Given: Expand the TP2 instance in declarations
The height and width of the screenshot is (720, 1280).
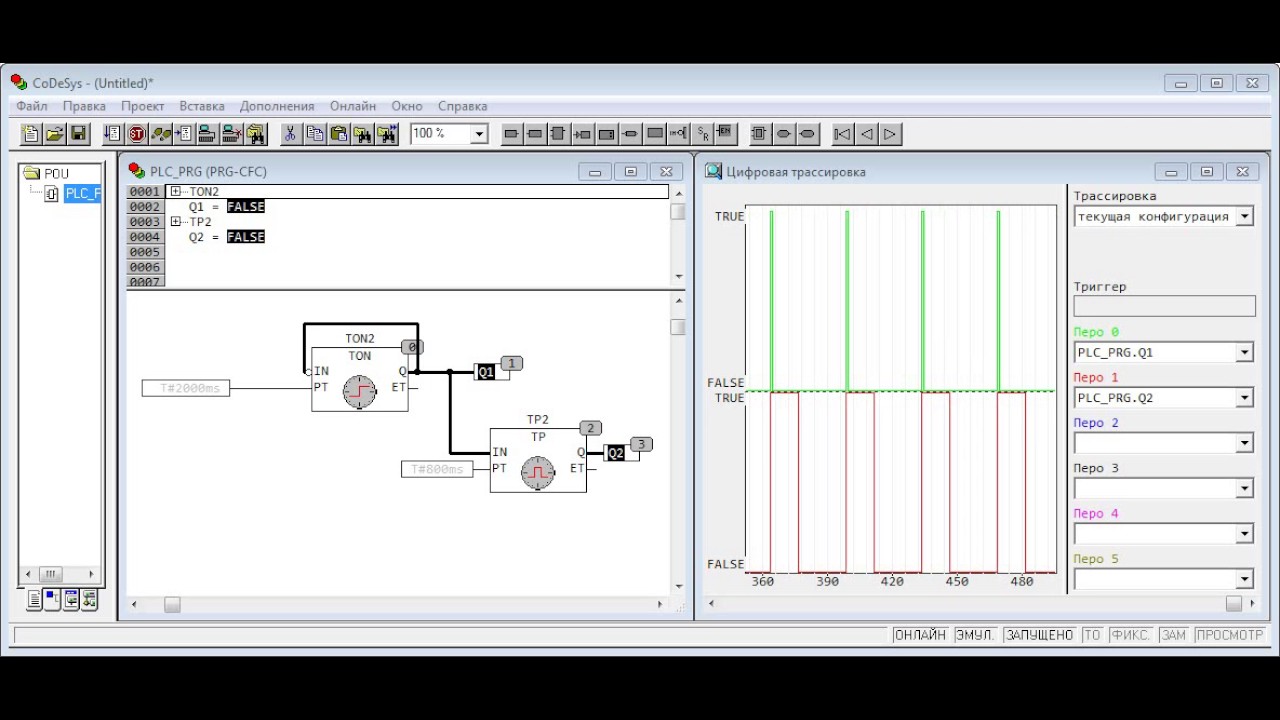Looking at the screenshot, I should (176, 222).
